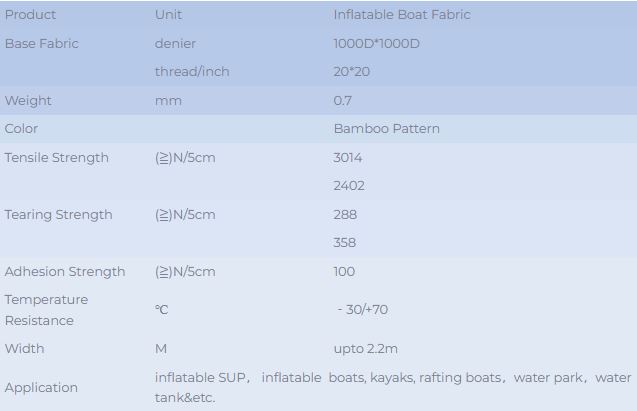637x411 pixels.
Task: Click the Product header cell
Action: coord(31,15)
